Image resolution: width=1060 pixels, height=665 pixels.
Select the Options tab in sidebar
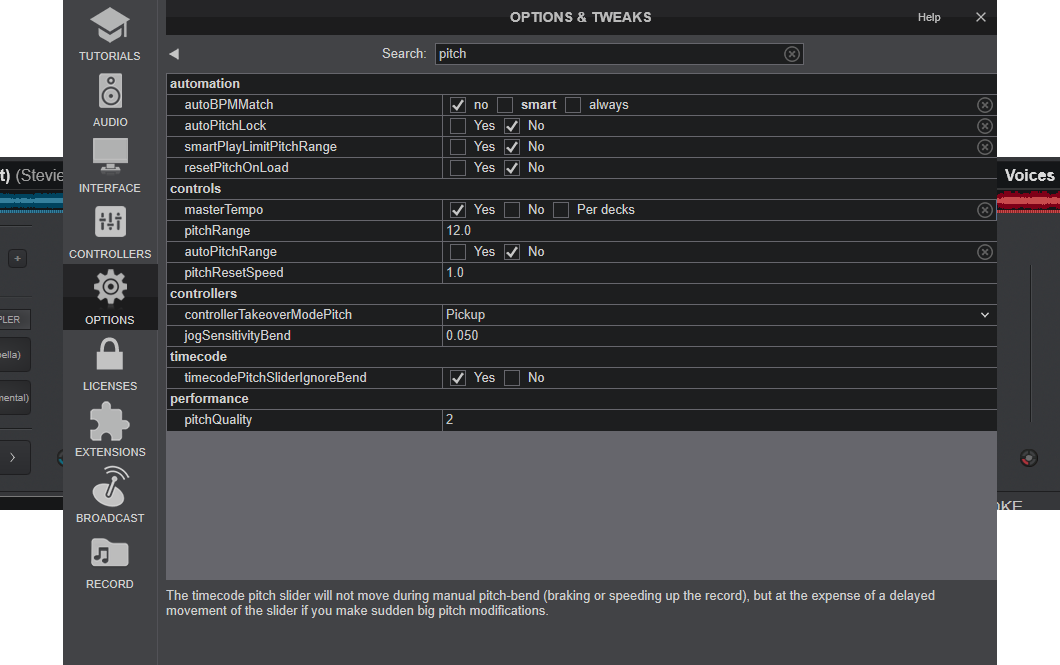[x=110, y=297]
